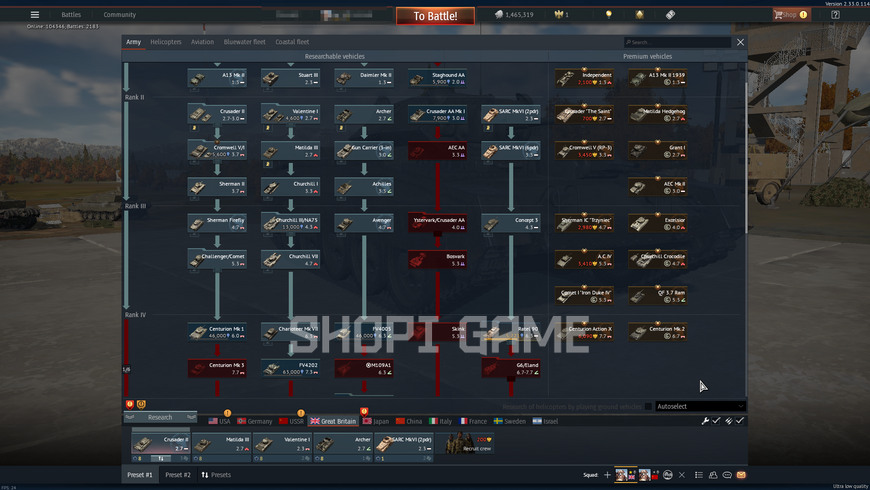Select the premium Excelsior vehicle

[x=657, y=224]
